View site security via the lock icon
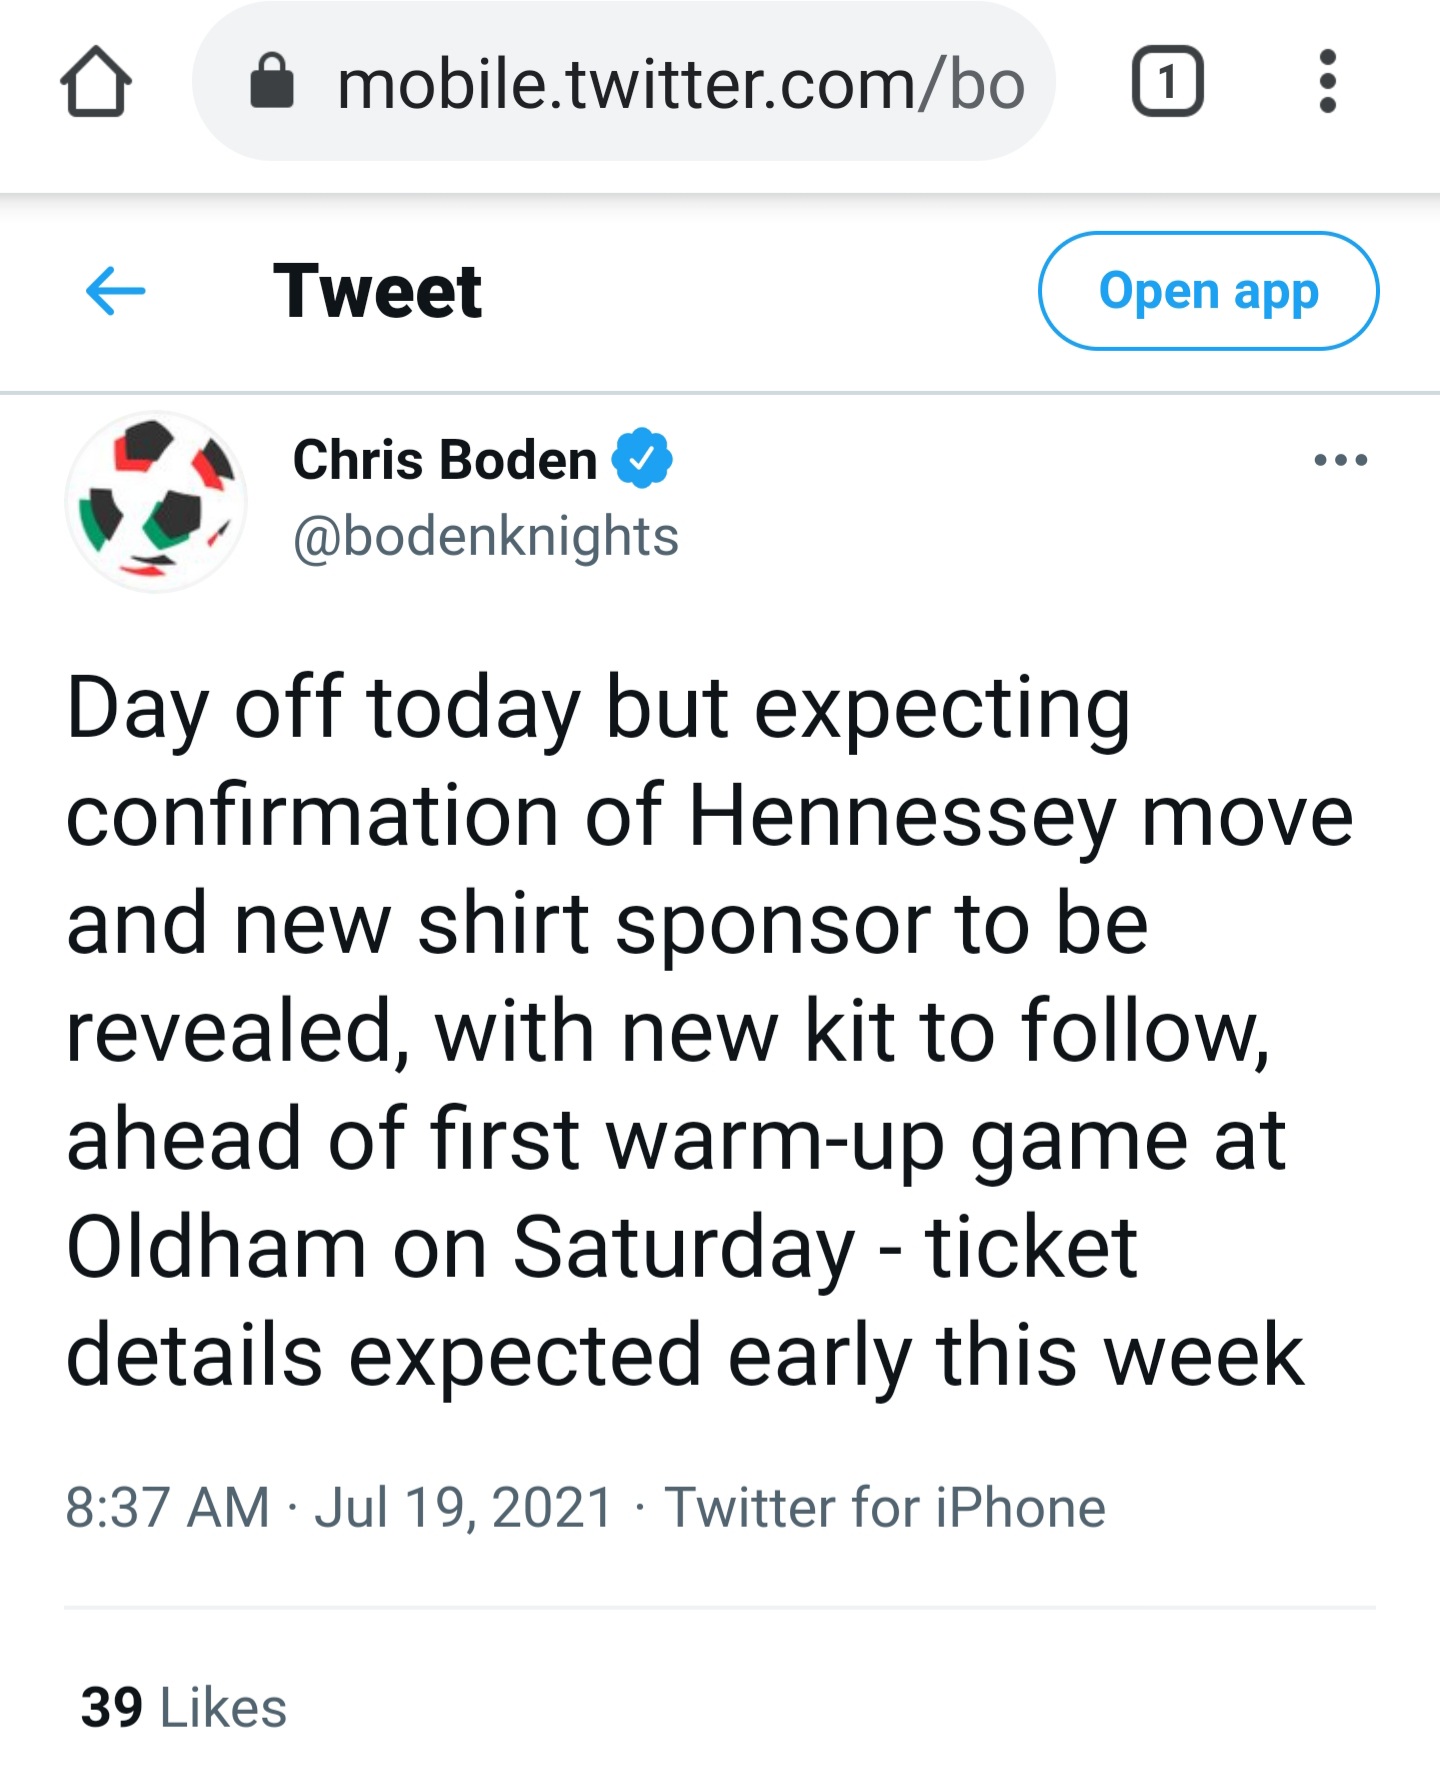Image resolution: width=1440 pixels, height=1792 pixels. pos(271,81)
